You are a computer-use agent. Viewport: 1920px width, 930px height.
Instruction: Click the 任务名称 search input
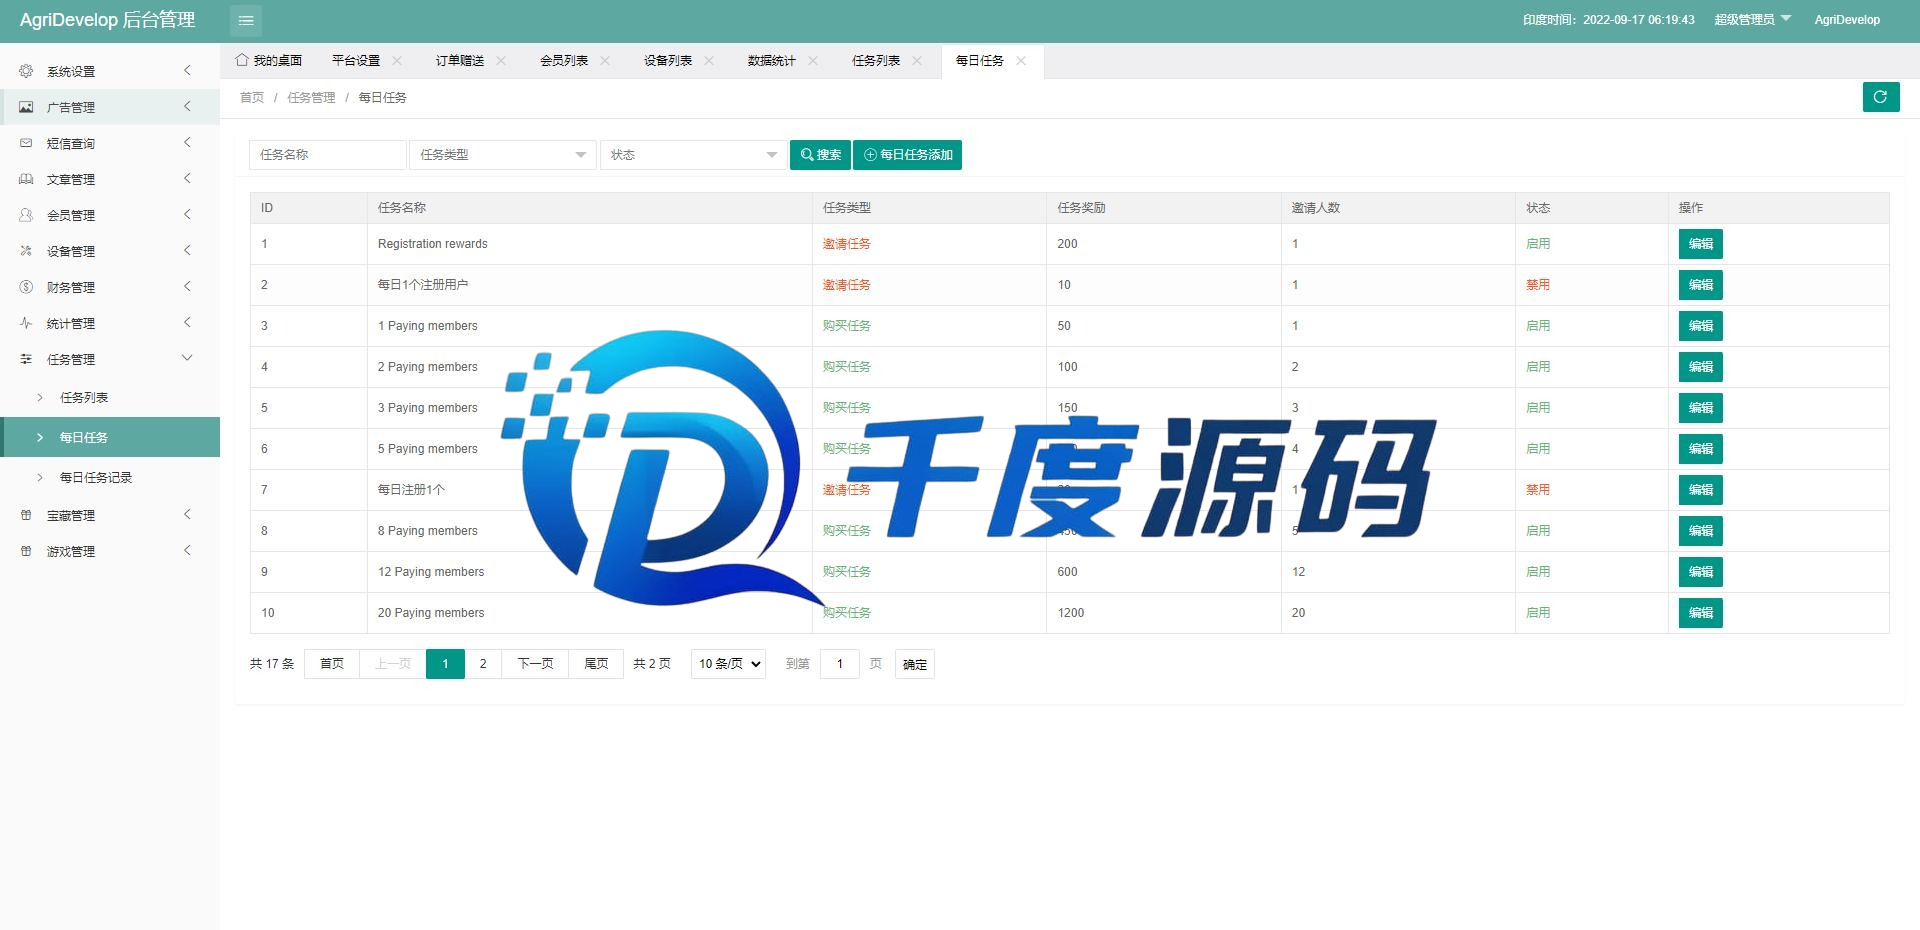328,155
